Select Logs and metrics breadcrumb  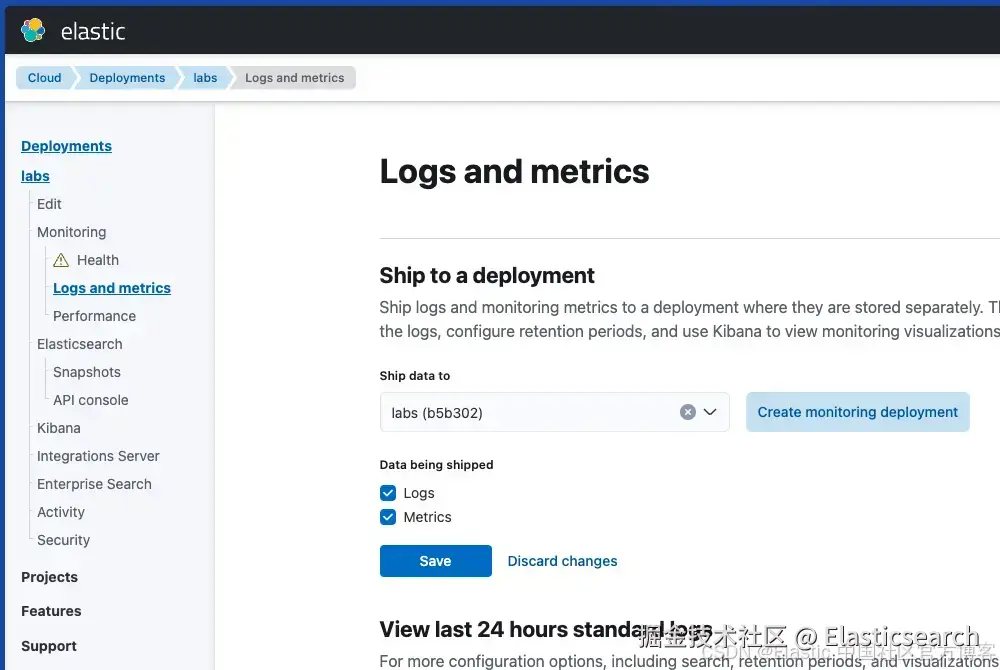(294, 78)
